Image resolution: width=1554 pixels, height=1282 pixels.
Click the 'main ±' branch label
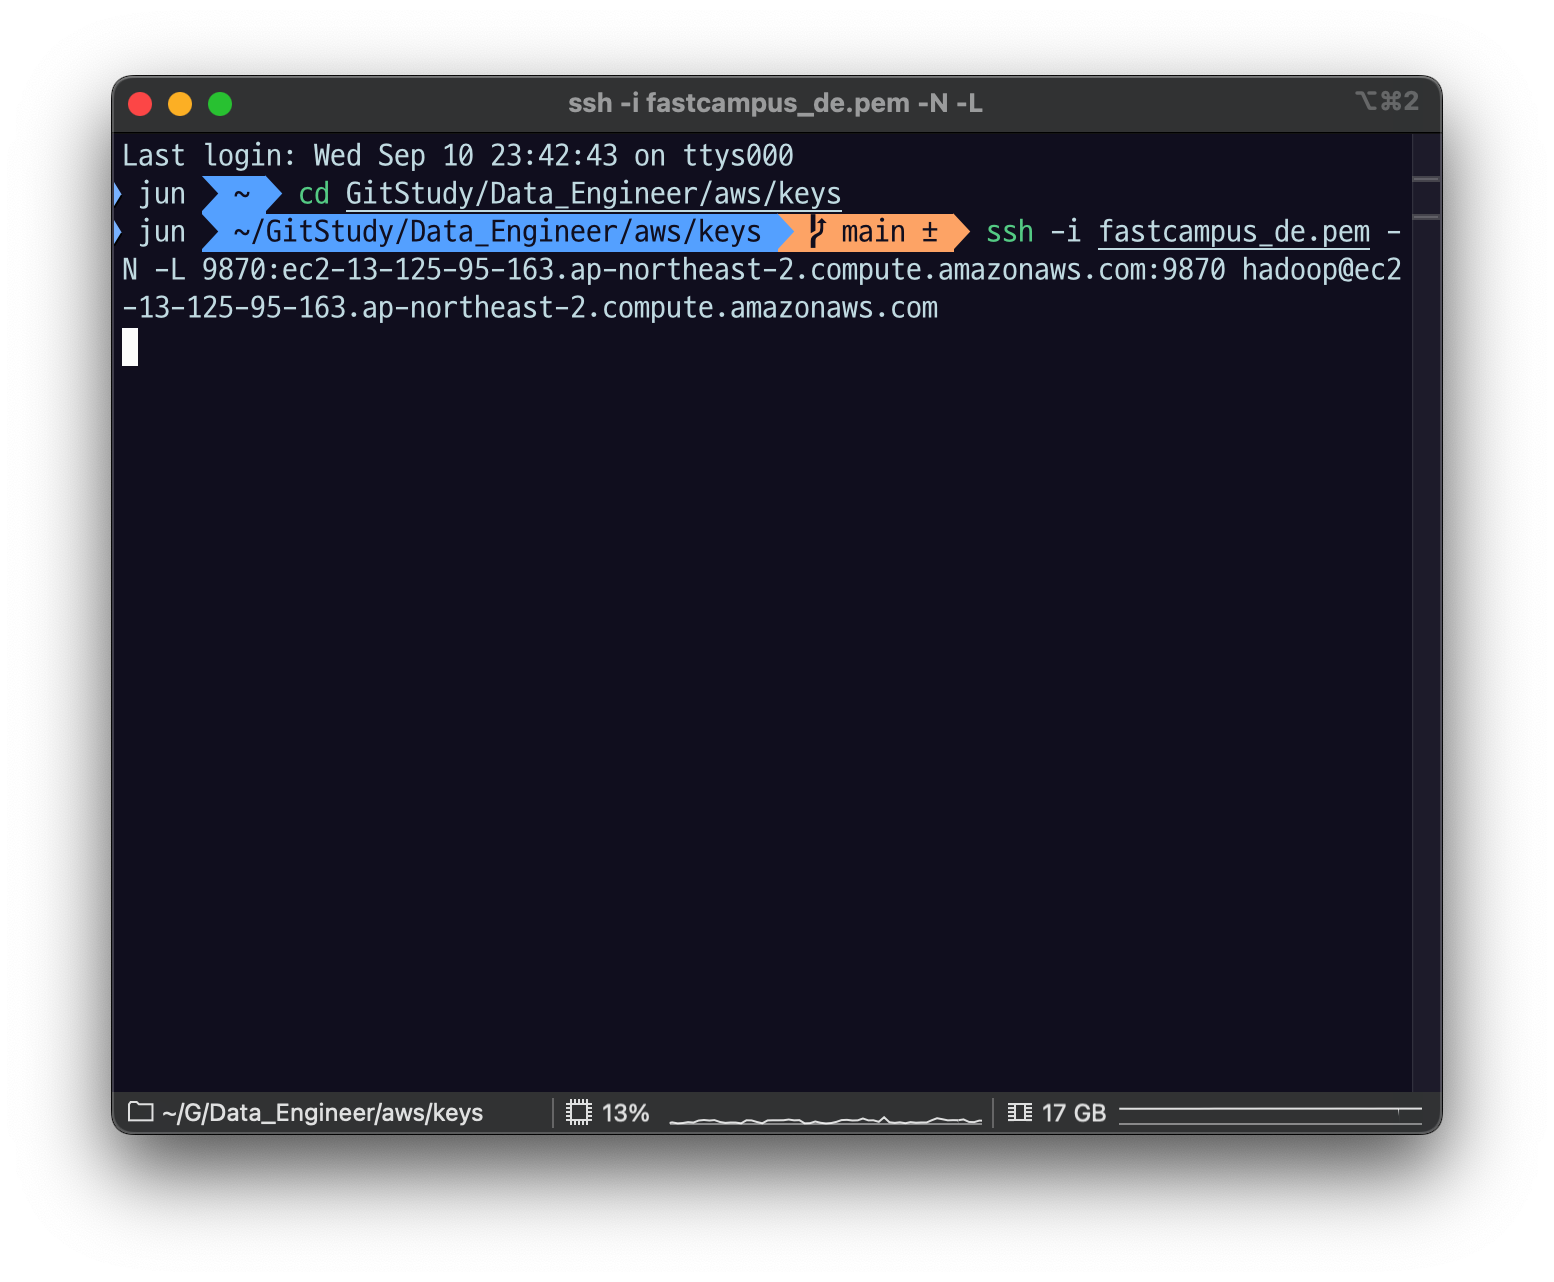point(889,232)
